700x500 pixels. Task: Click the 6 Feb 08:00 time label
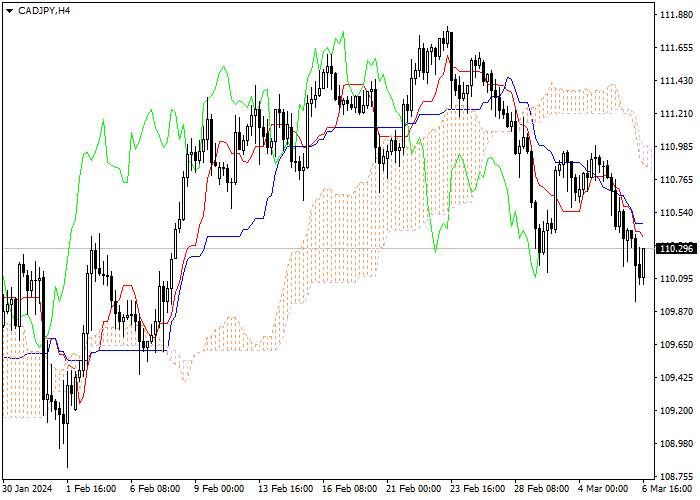(x=156, y=489)
